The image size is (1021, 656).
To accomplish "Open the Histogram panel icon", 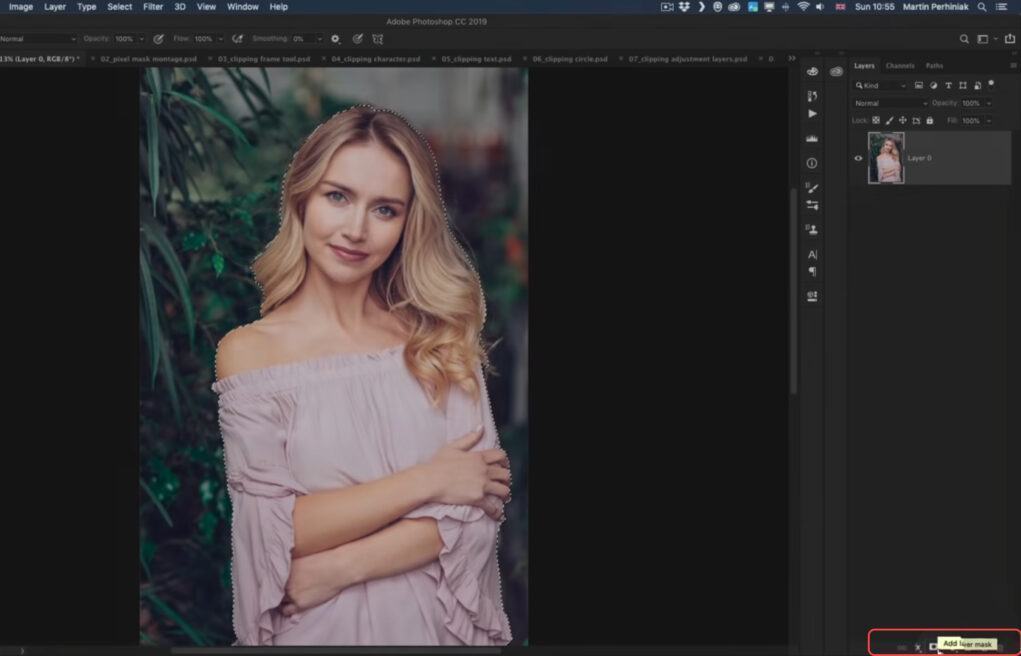I will point(812,138).
